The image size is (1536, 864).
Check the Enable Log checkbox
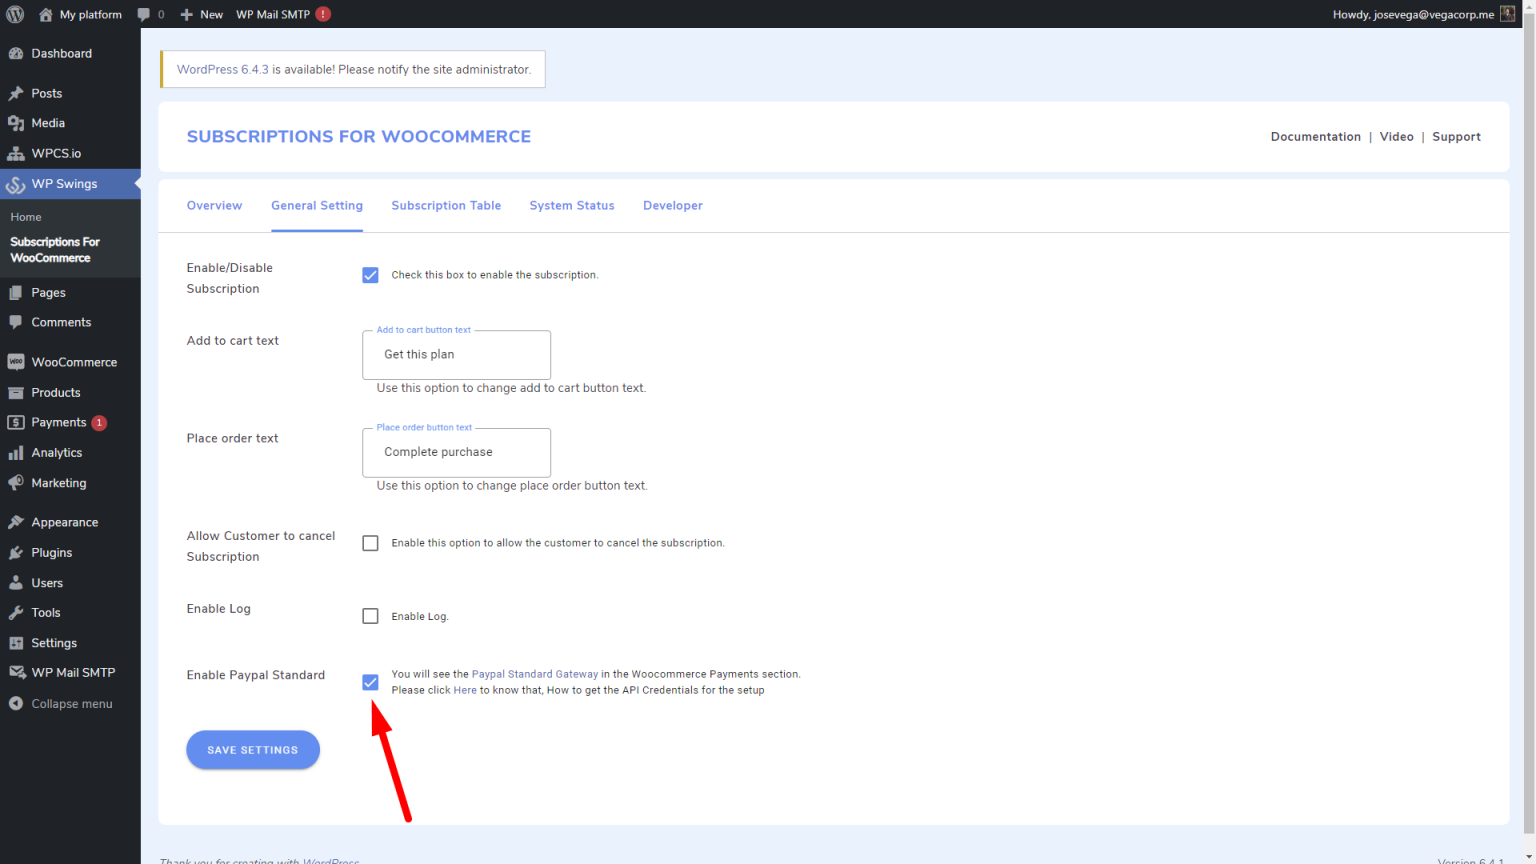click(x=370, y=615)
